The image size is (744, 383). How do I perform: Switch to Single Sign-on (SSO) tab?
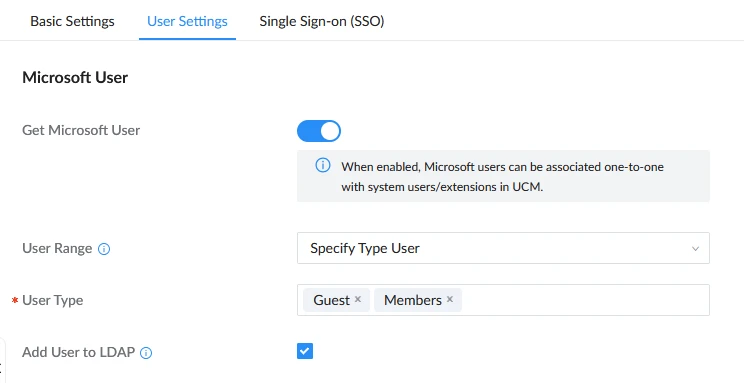coord(322,21)
